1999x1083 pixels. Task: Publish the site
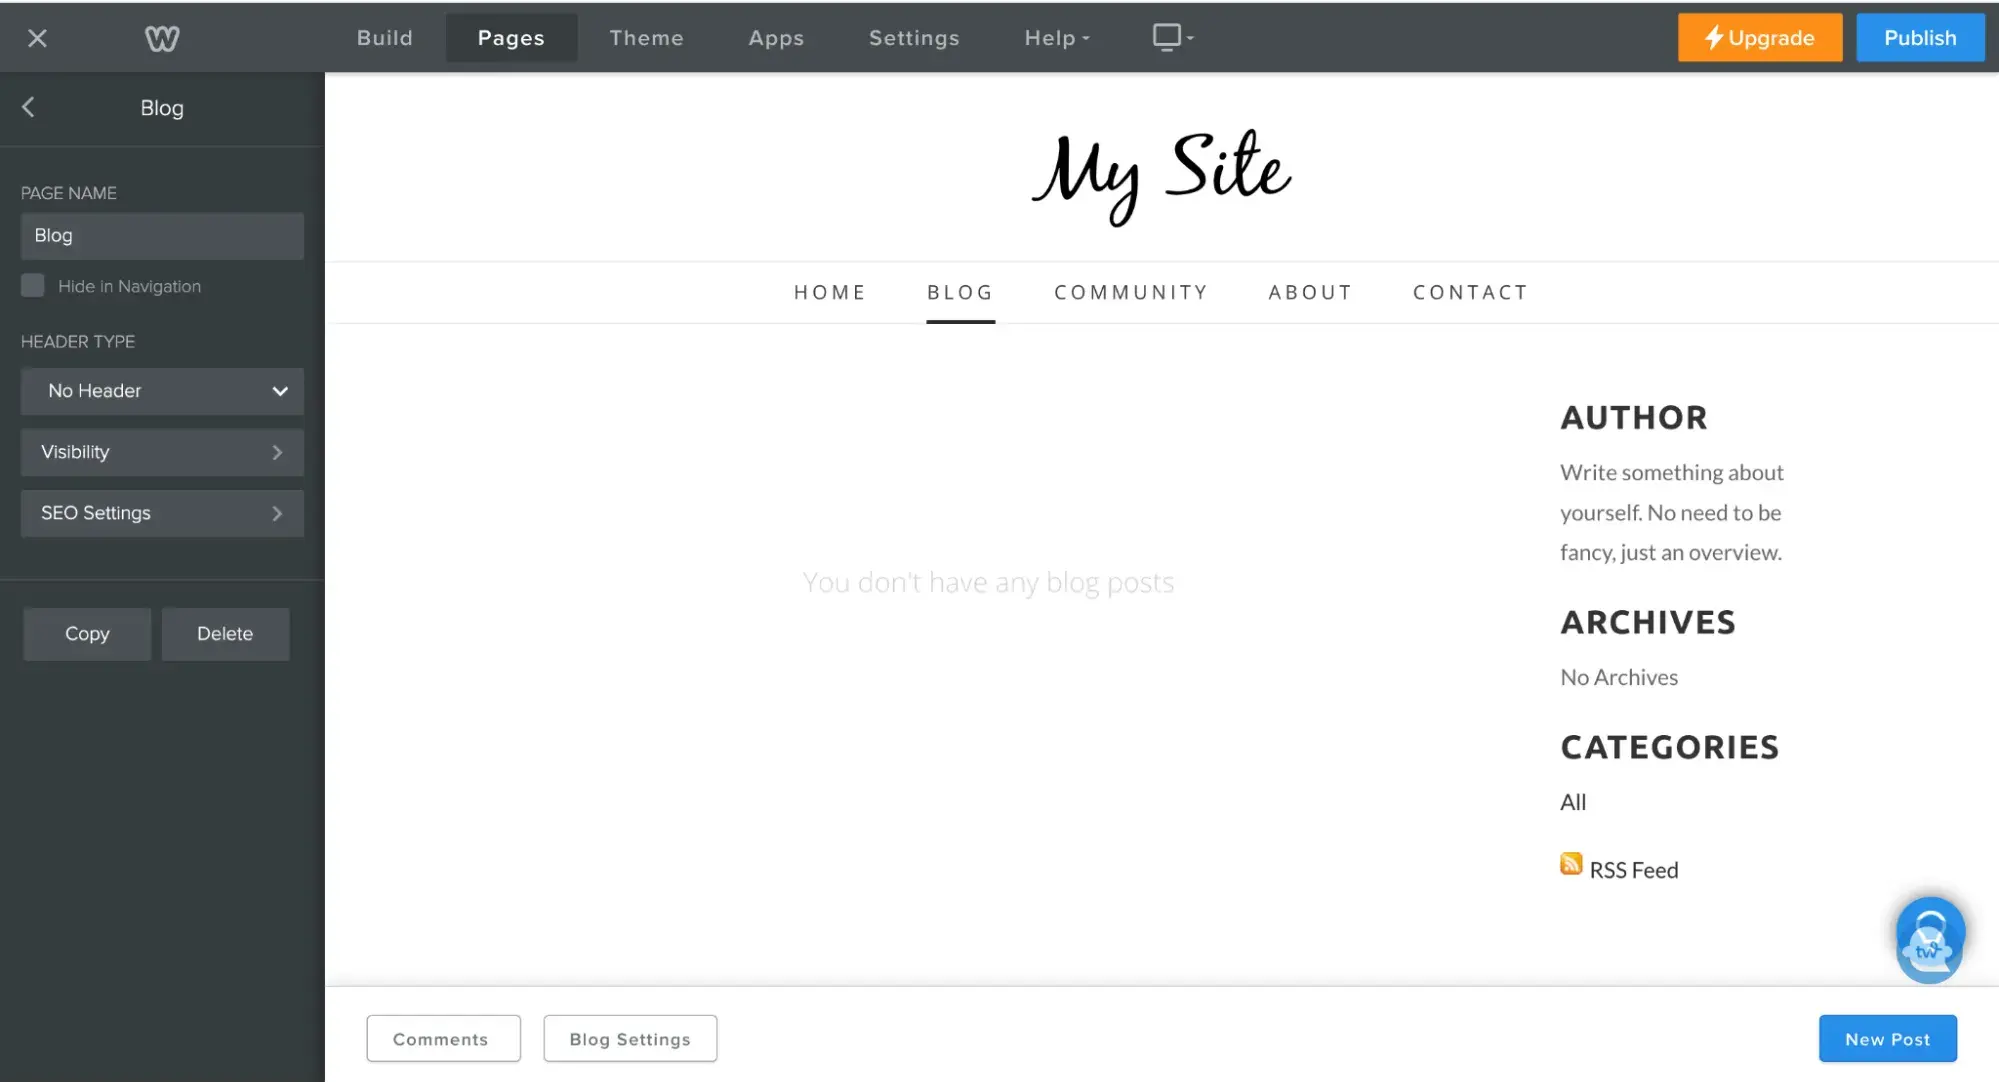click(x=1920, y=38)
